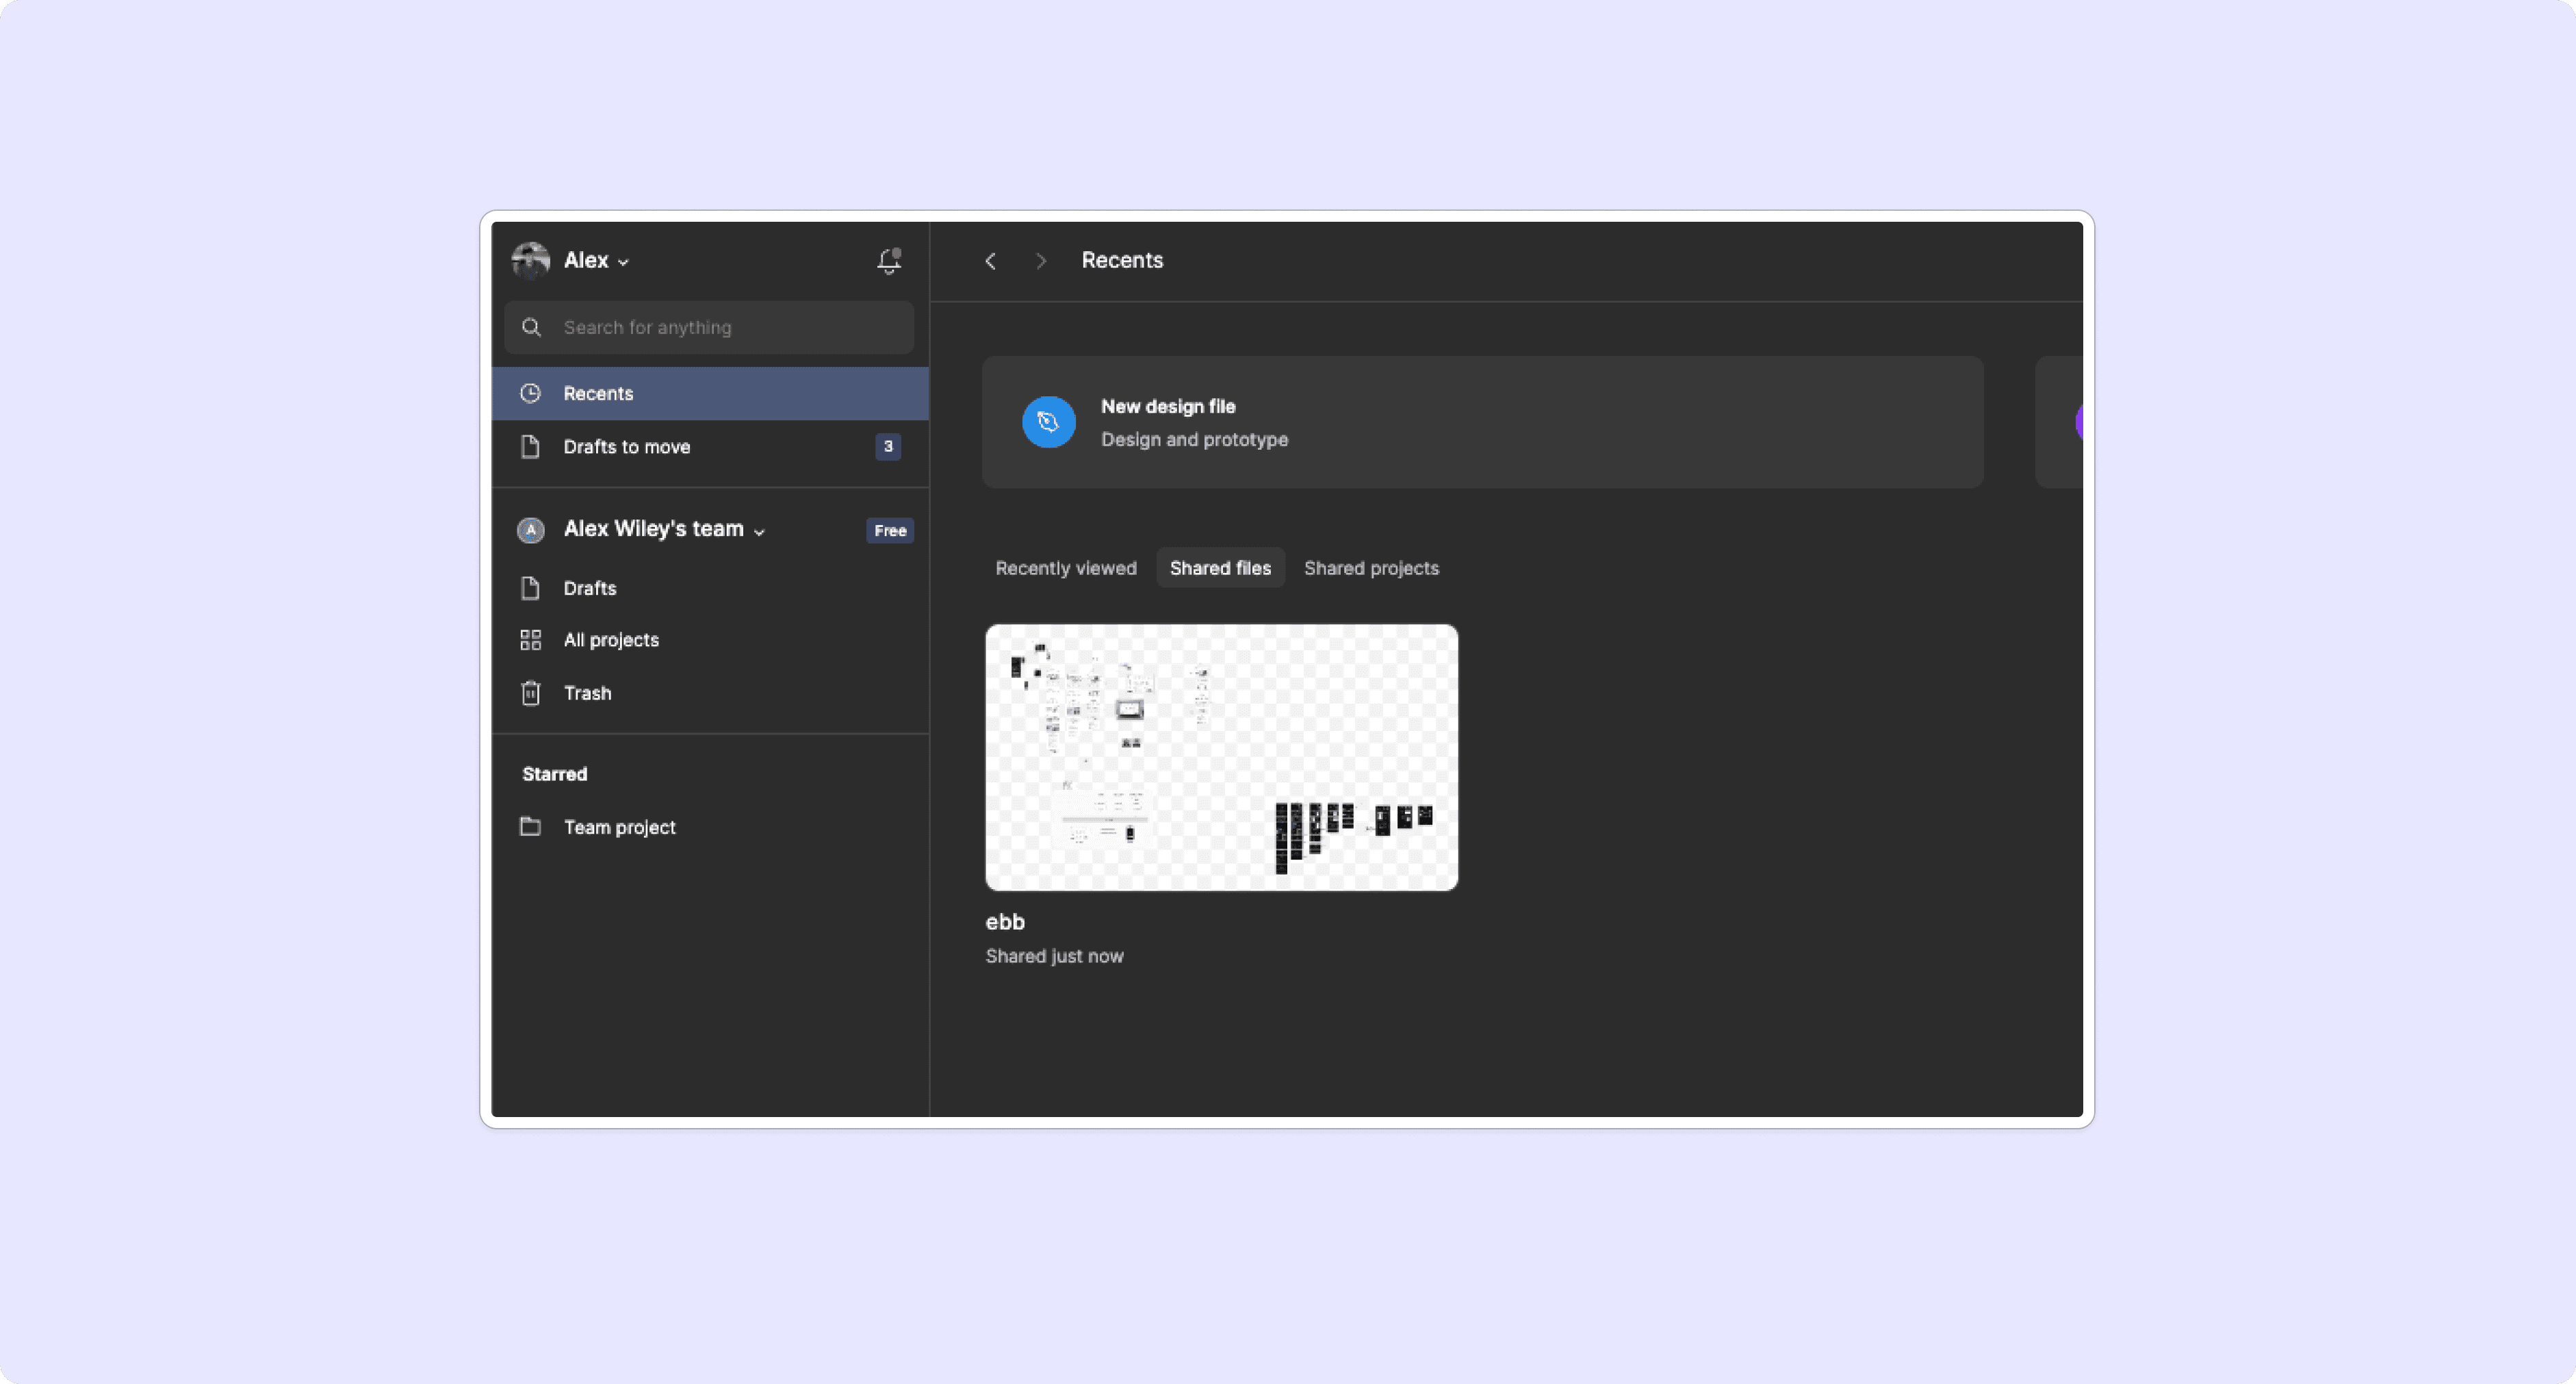Click the Drafts to move file icon
The image size is (2576, 1384).
[x=531, y=446]
